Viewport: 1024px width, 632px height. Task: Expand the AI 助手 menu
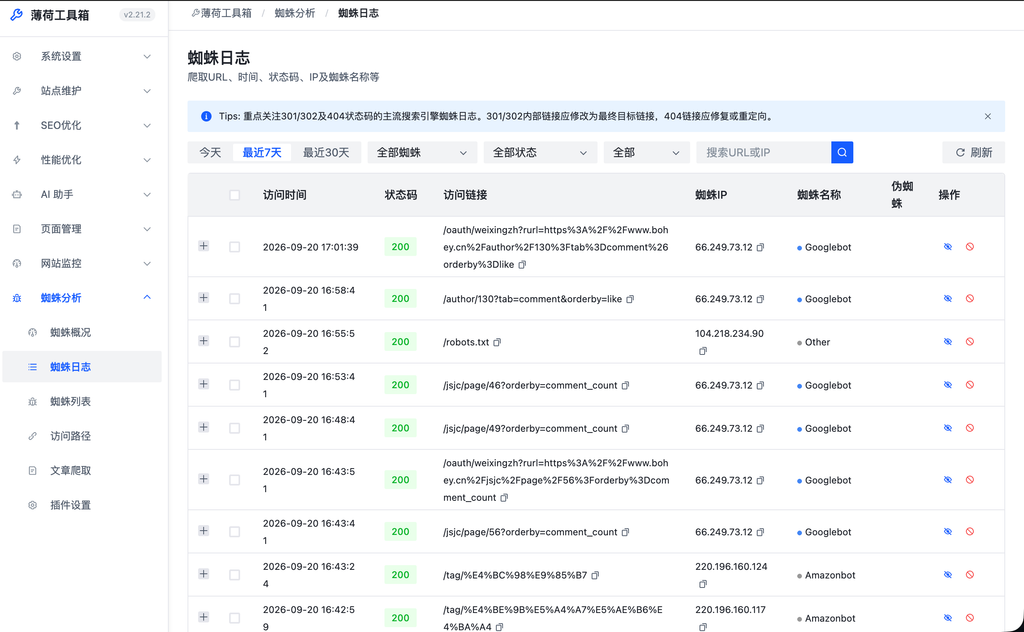coord(82,195)
